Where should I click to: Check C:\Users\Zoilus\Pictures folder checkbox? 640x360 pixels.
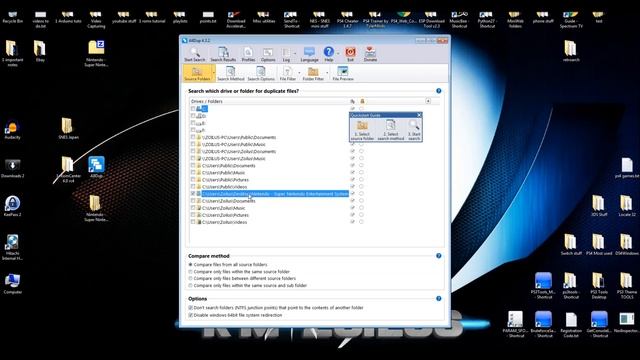pos(193,215)
